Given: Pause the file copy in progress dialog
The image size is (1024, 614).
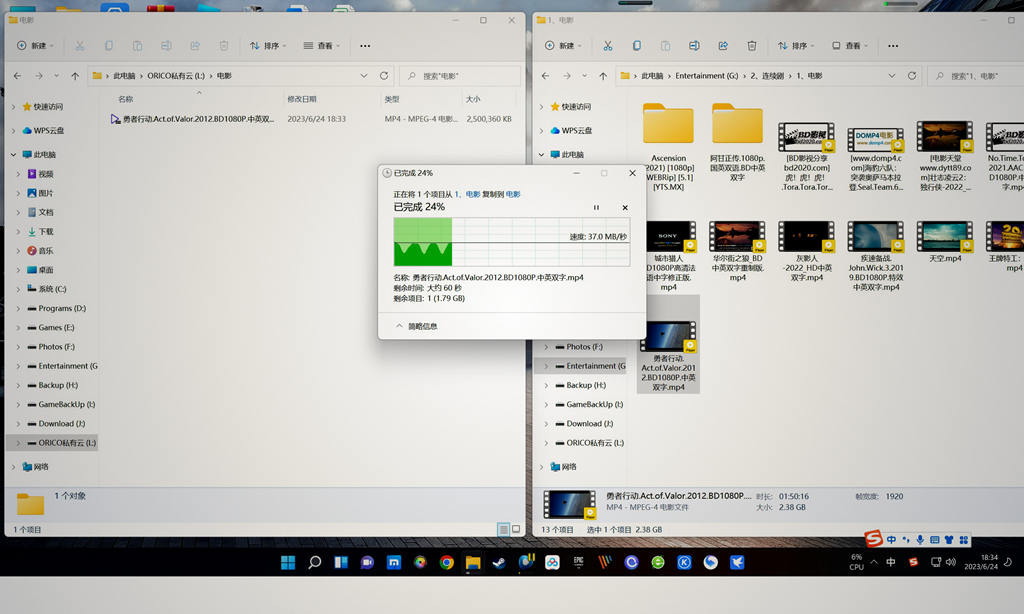Looking at the screenshot, I should click(596, 207).
